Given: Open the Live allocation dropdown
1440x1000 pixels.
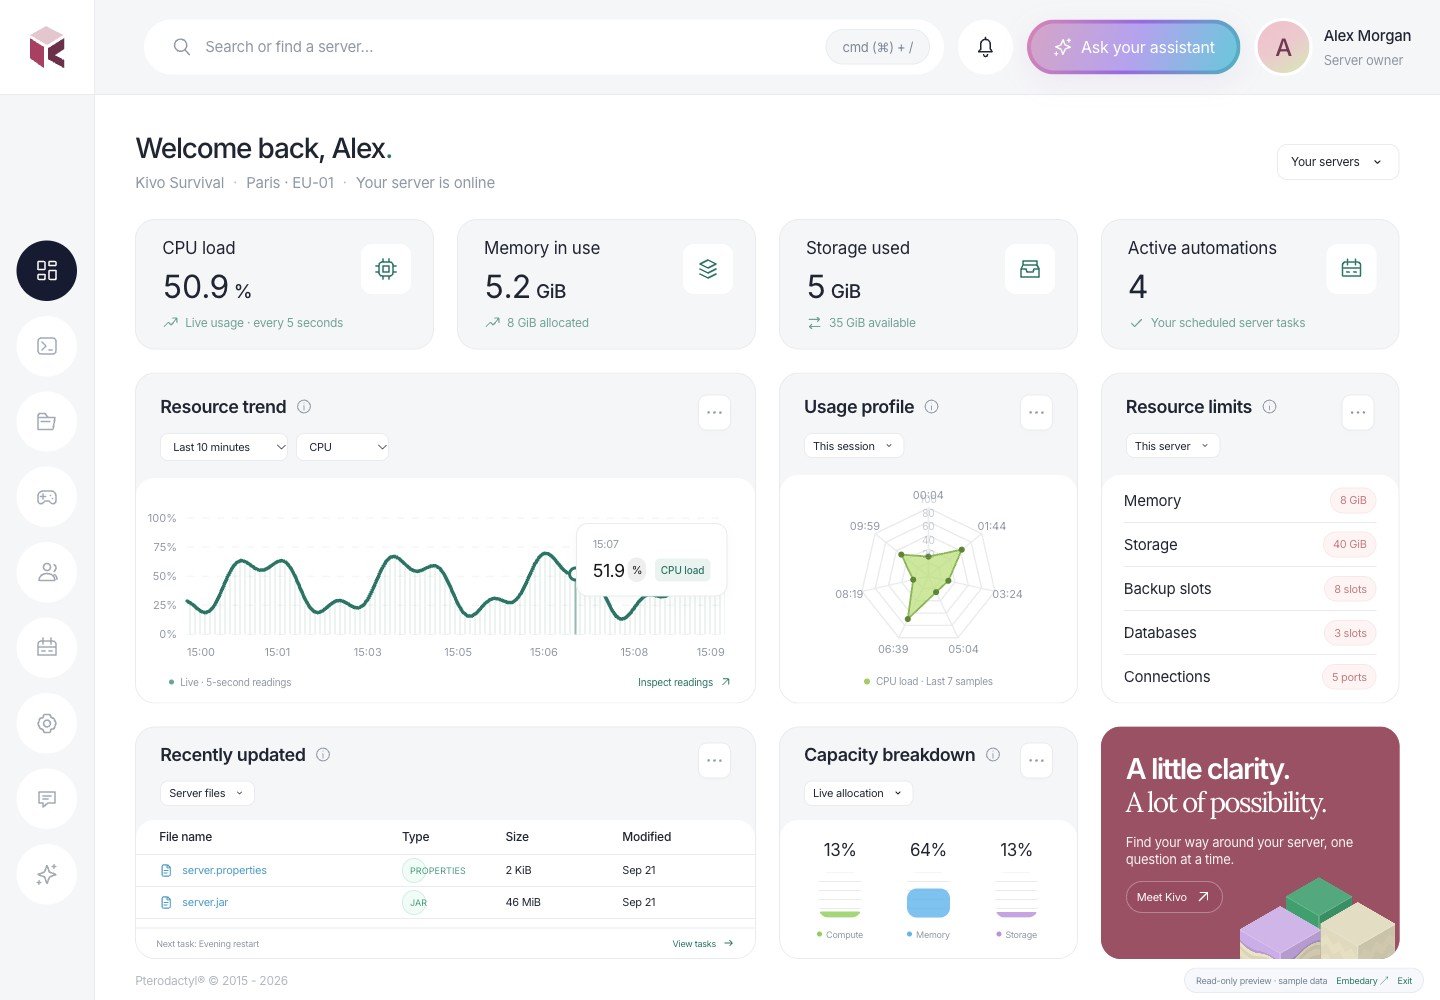Looking at the screenshot, I should 859,793.
